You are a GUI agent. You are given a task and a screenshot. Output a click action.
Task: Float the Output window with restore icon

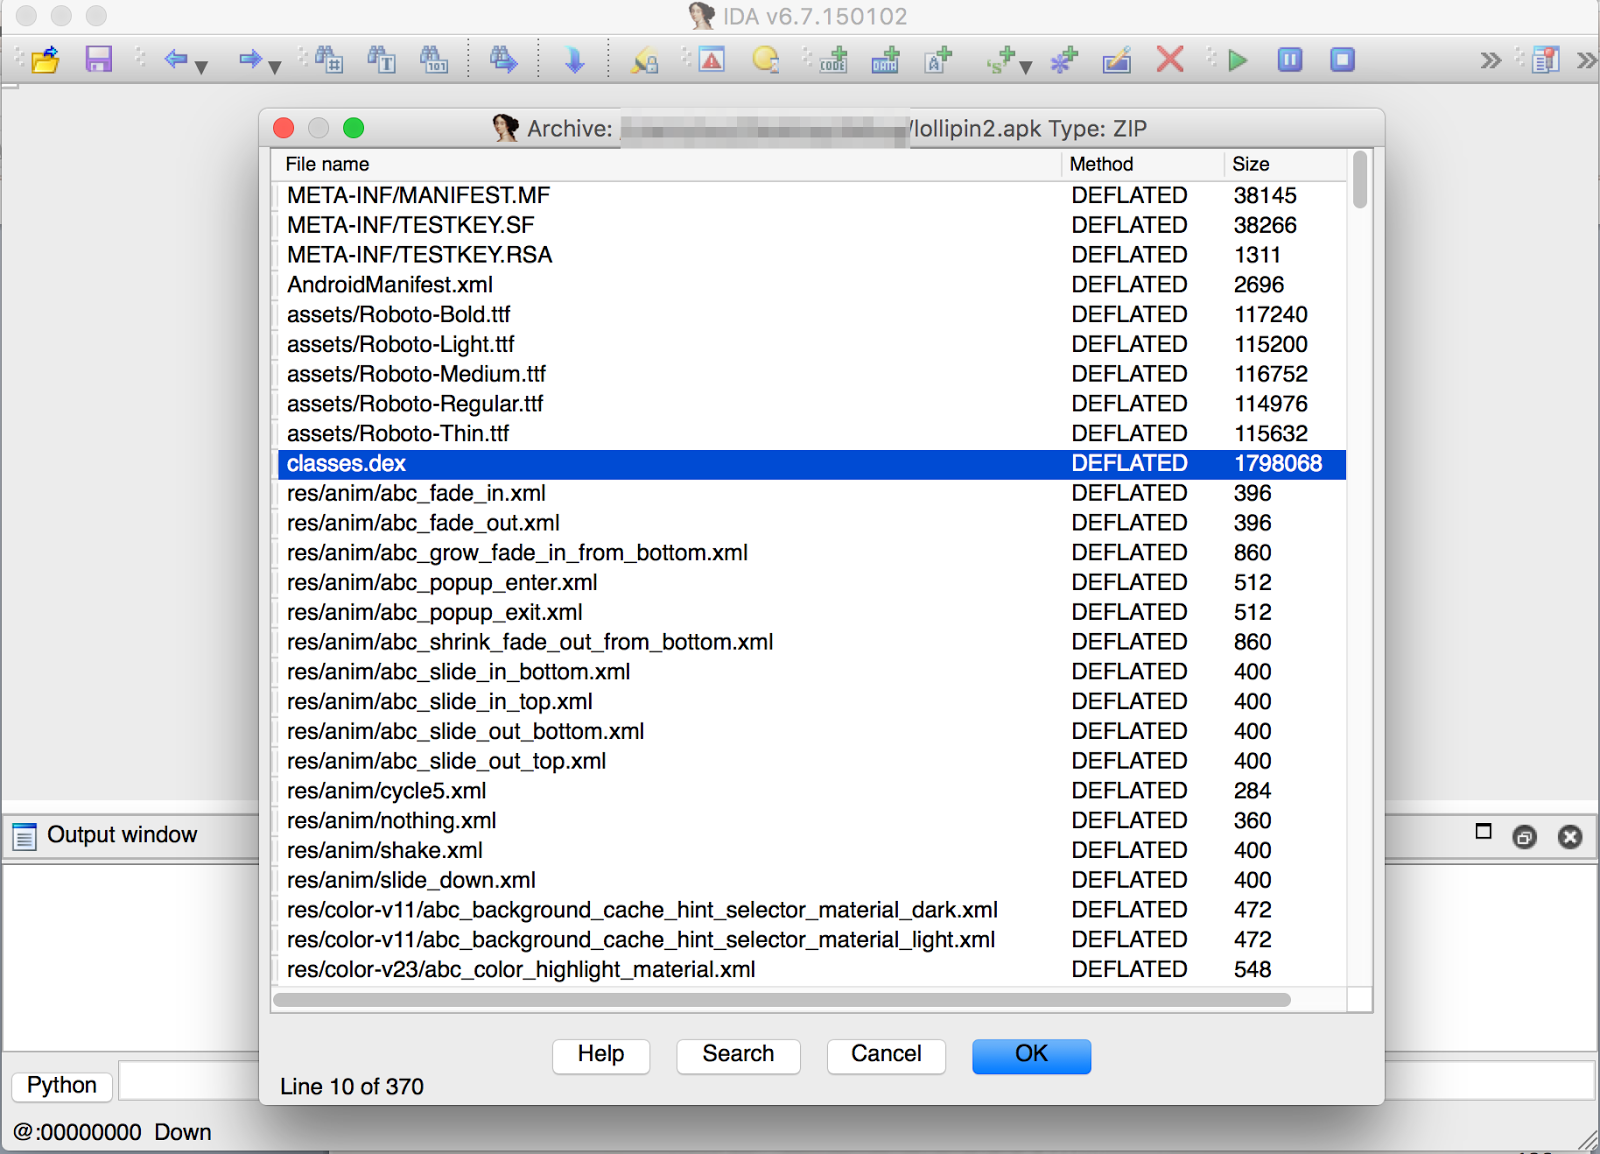1524,837
